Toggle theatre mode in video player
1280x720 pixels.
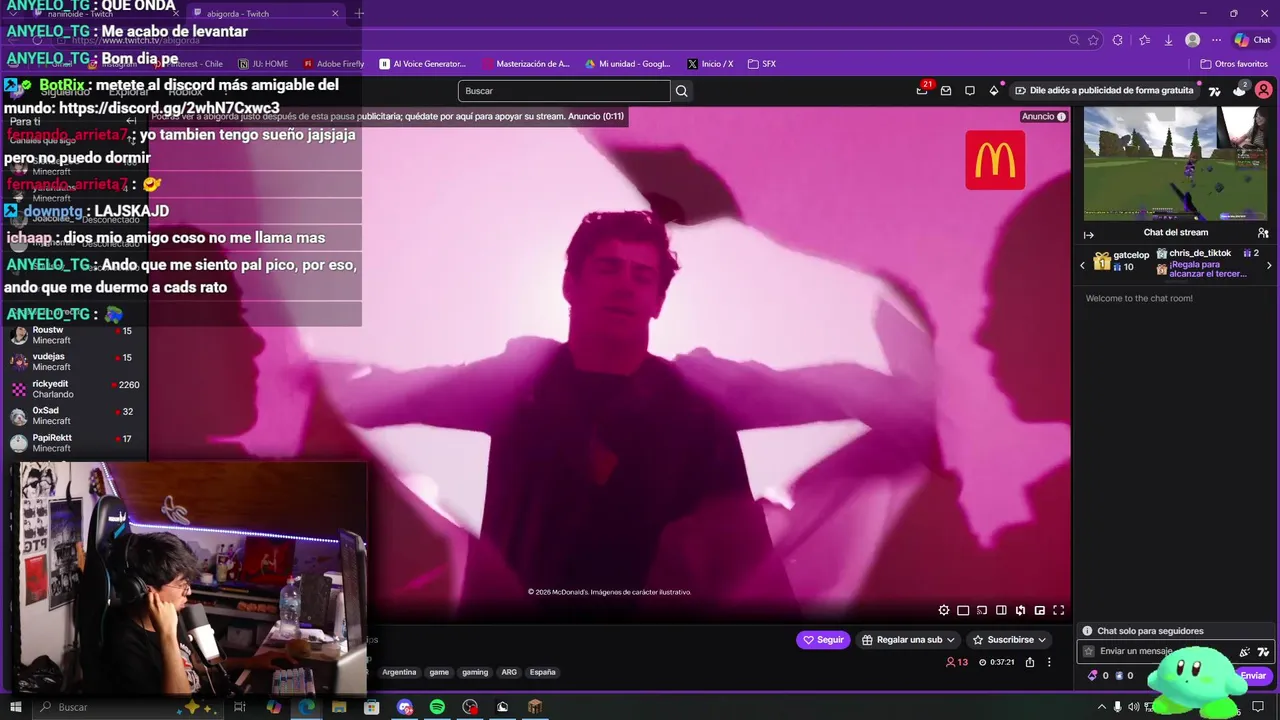[1001, 610]
